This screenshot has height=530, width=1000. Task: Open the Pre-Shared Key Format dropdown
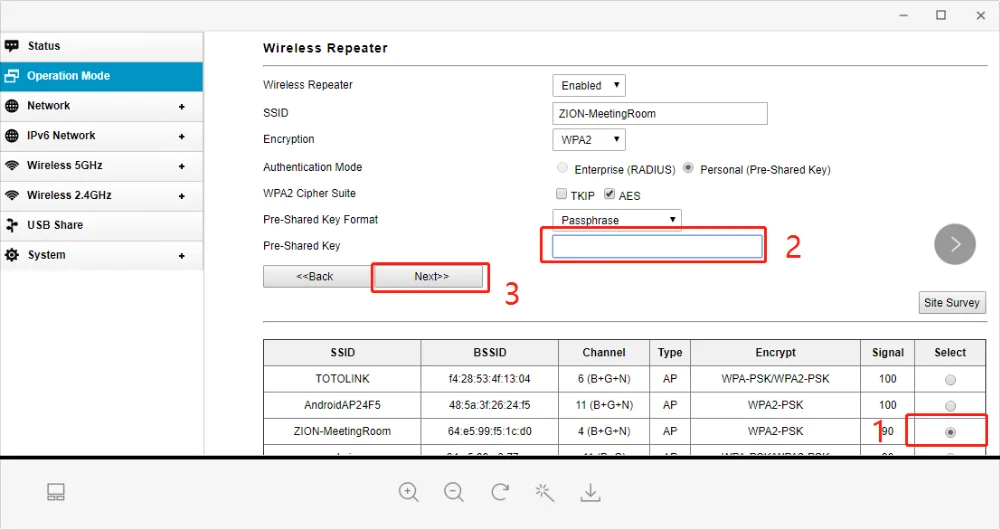pos(617,220)
